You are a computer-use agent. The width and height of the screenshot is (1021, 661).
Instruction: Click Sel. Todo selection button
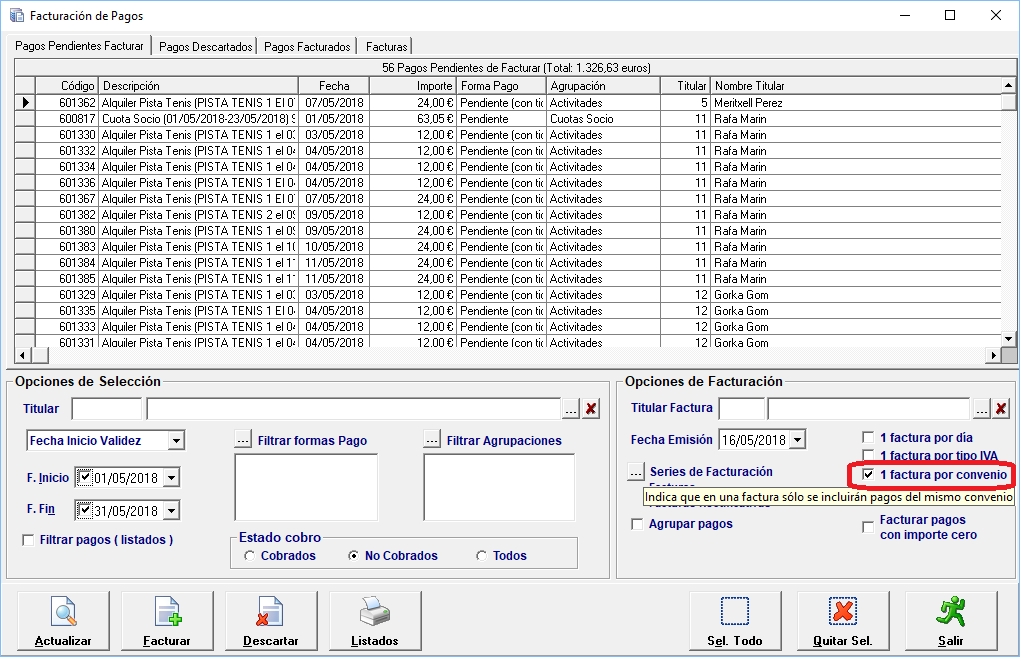click(x=735, y=621)
